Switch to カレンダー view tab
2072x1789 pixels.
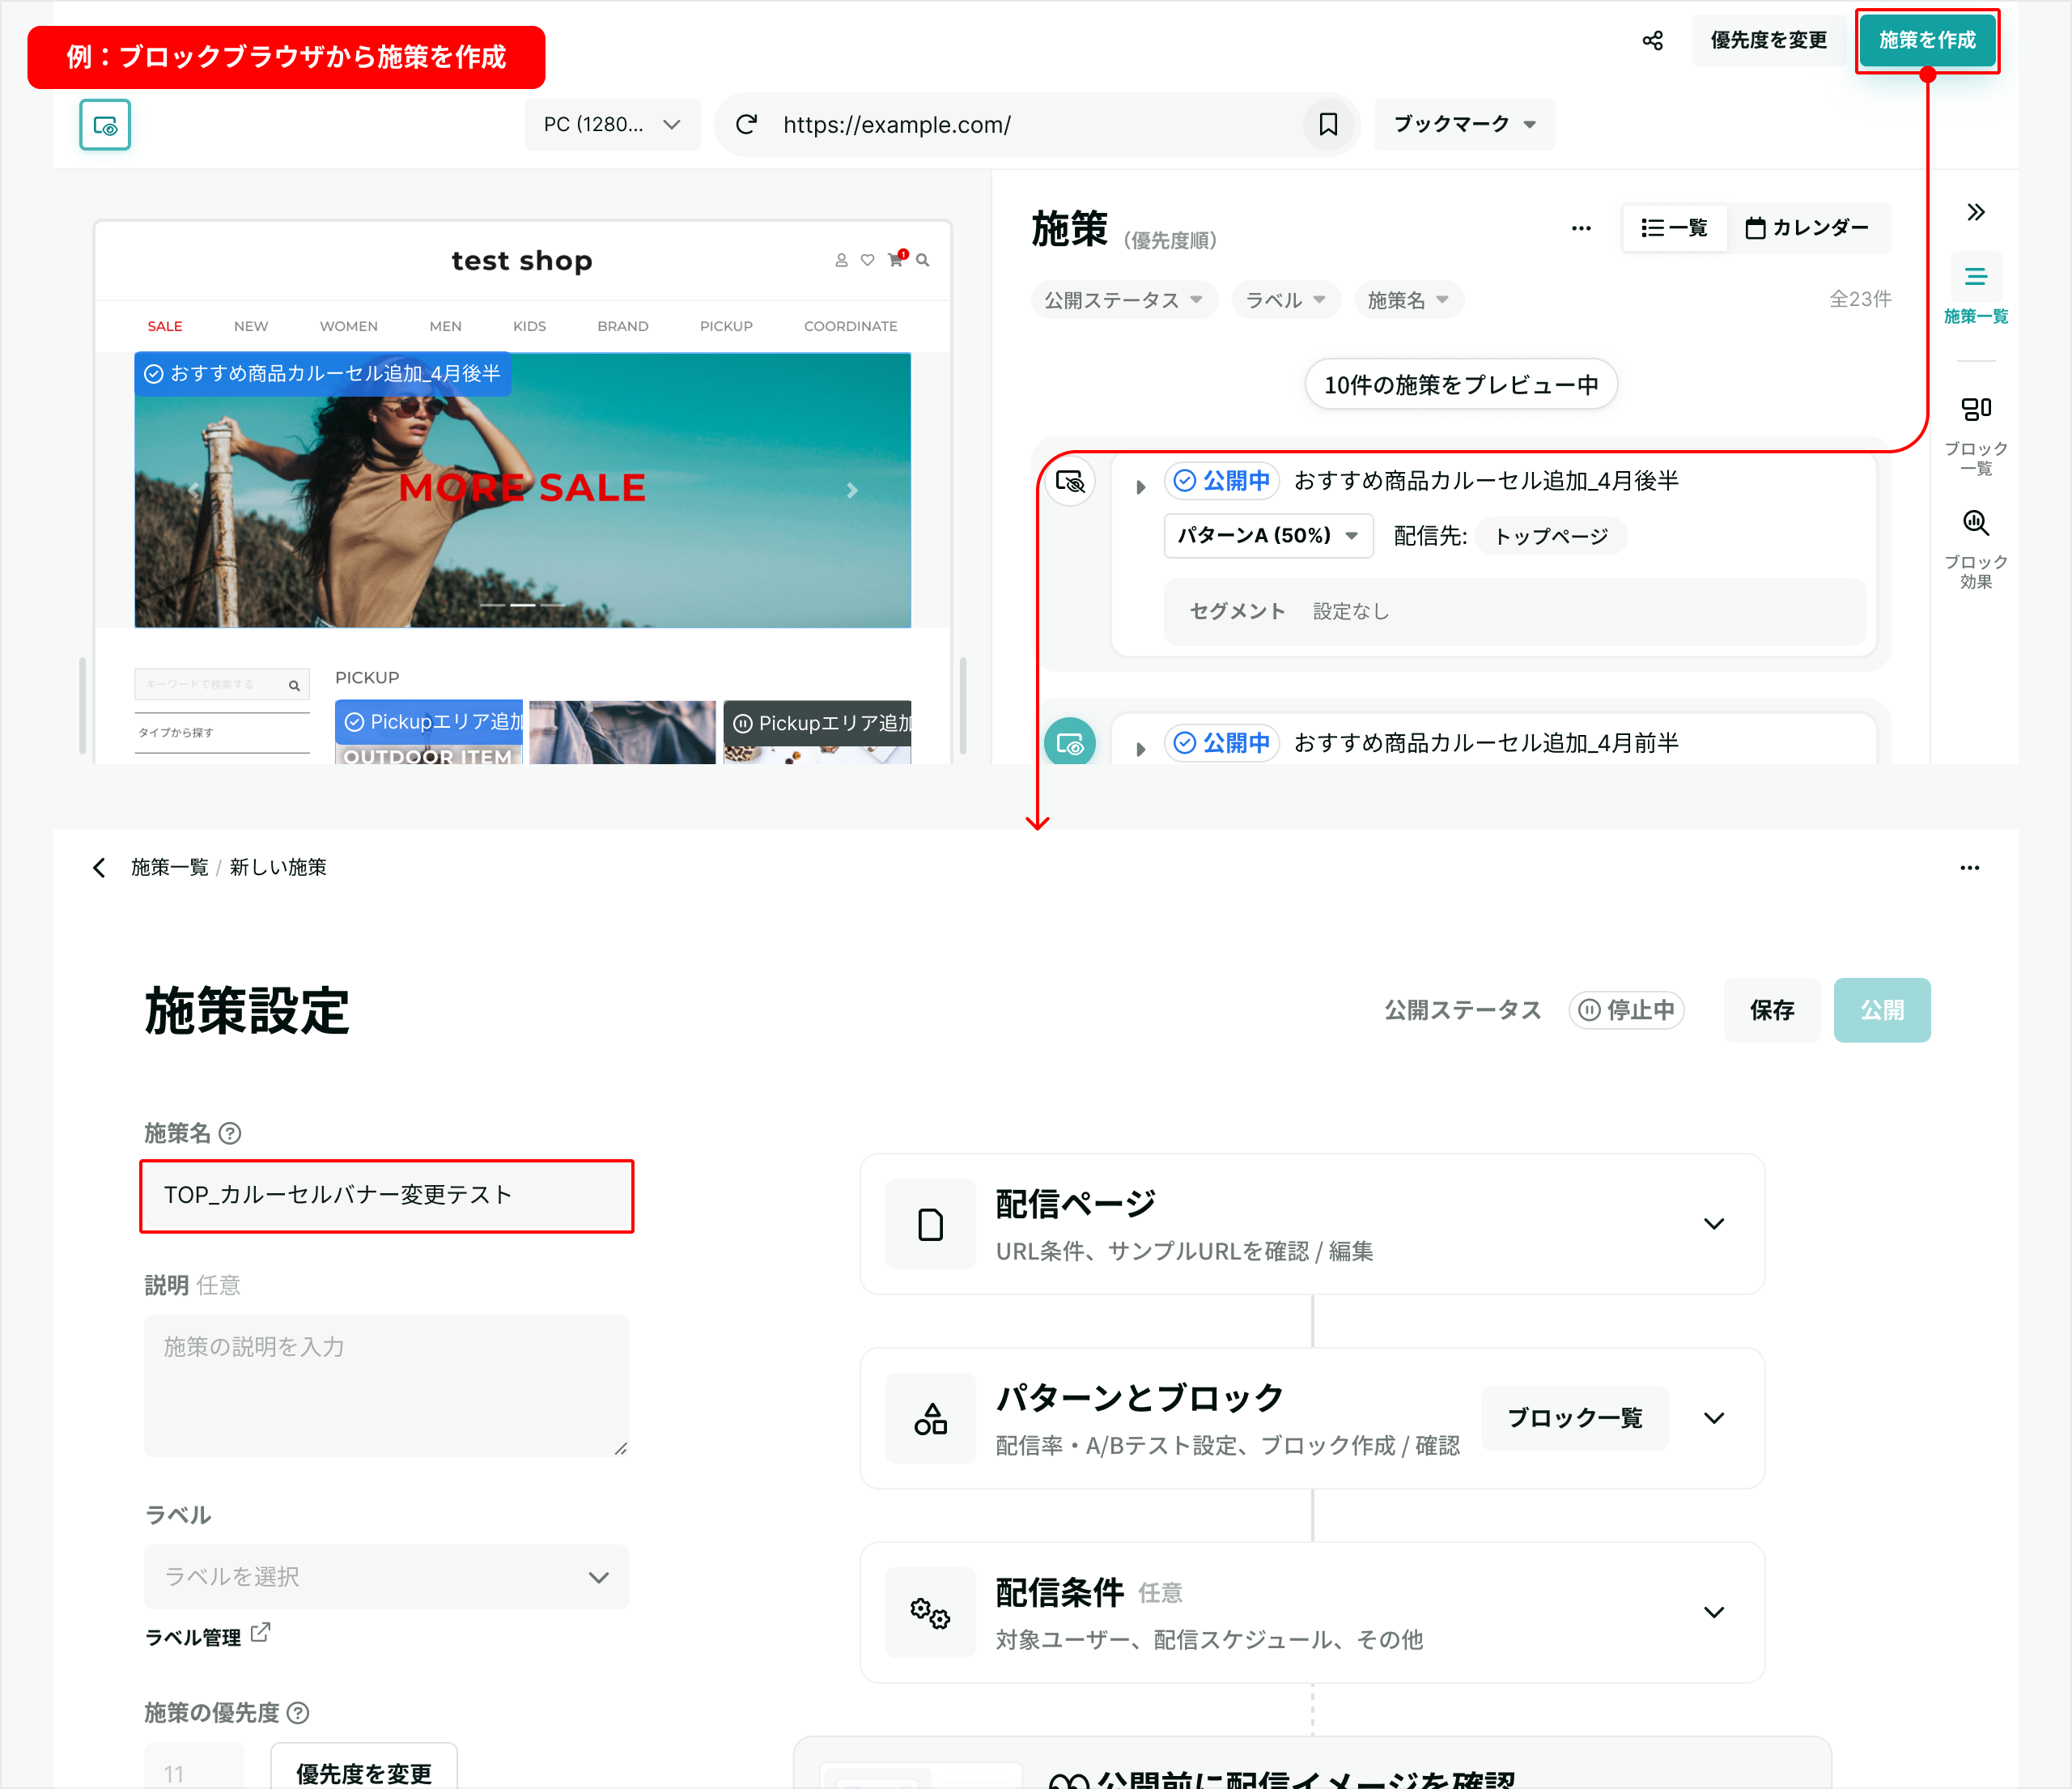click(x=1807, y=228)
